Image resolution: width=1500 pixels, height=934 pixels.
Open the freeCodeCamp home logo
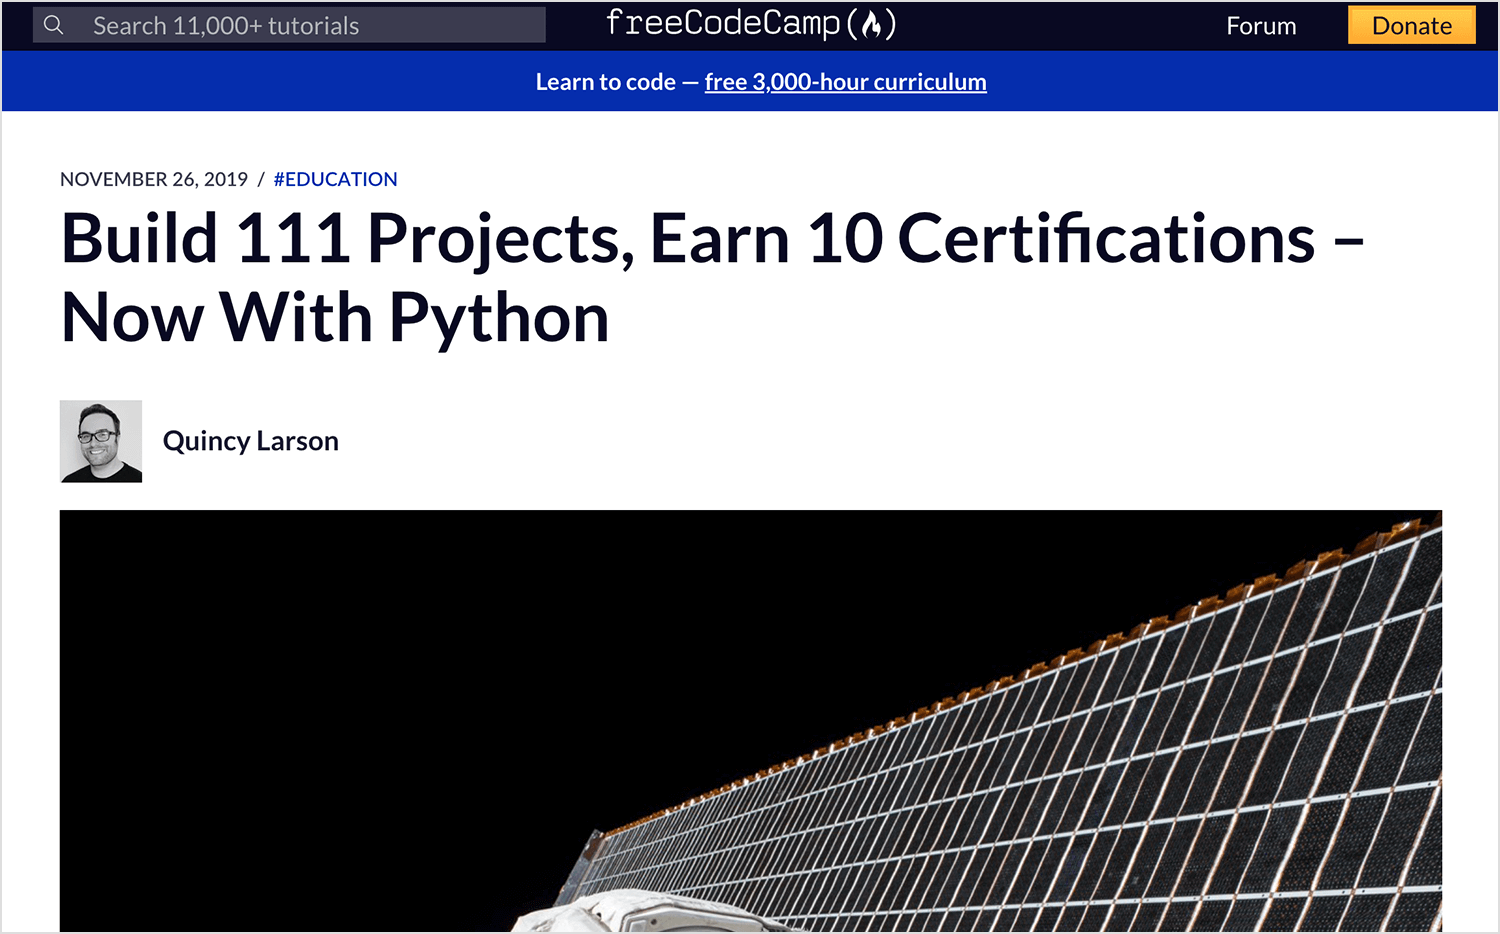tap(751, 24)
